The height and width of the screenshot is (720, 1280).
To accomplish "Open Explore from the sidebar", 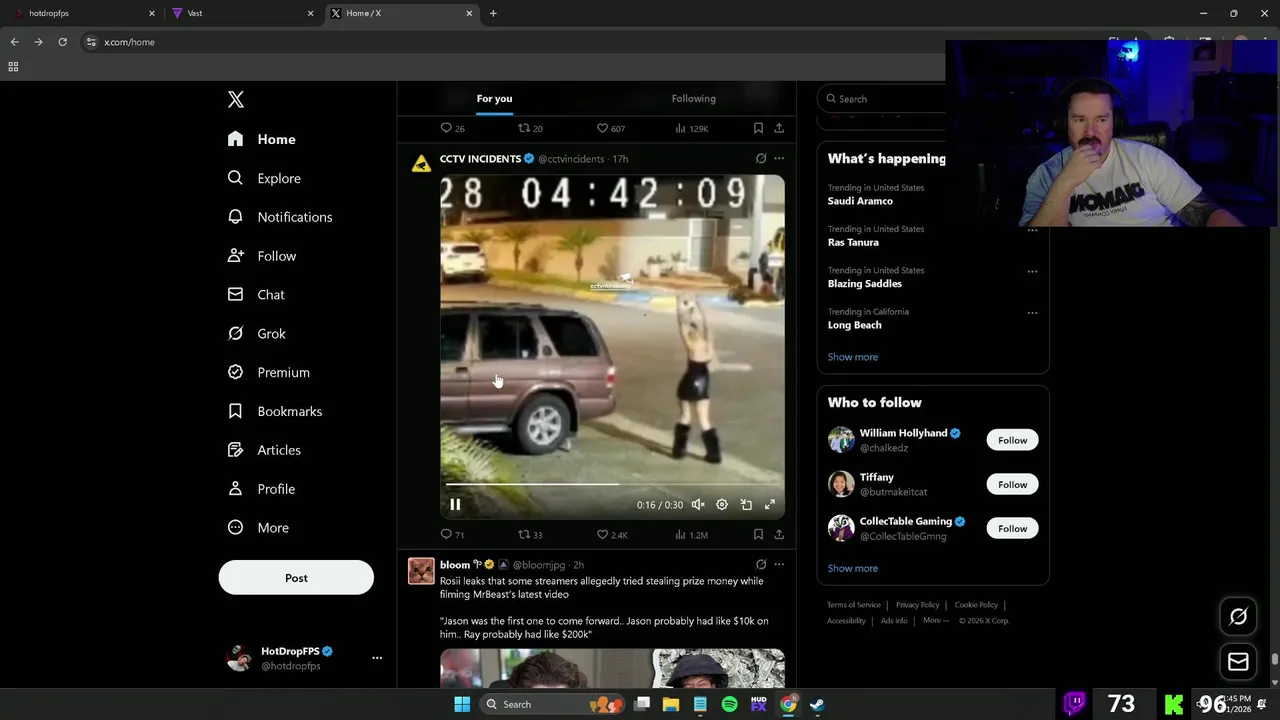I will (x=264, y=178).
